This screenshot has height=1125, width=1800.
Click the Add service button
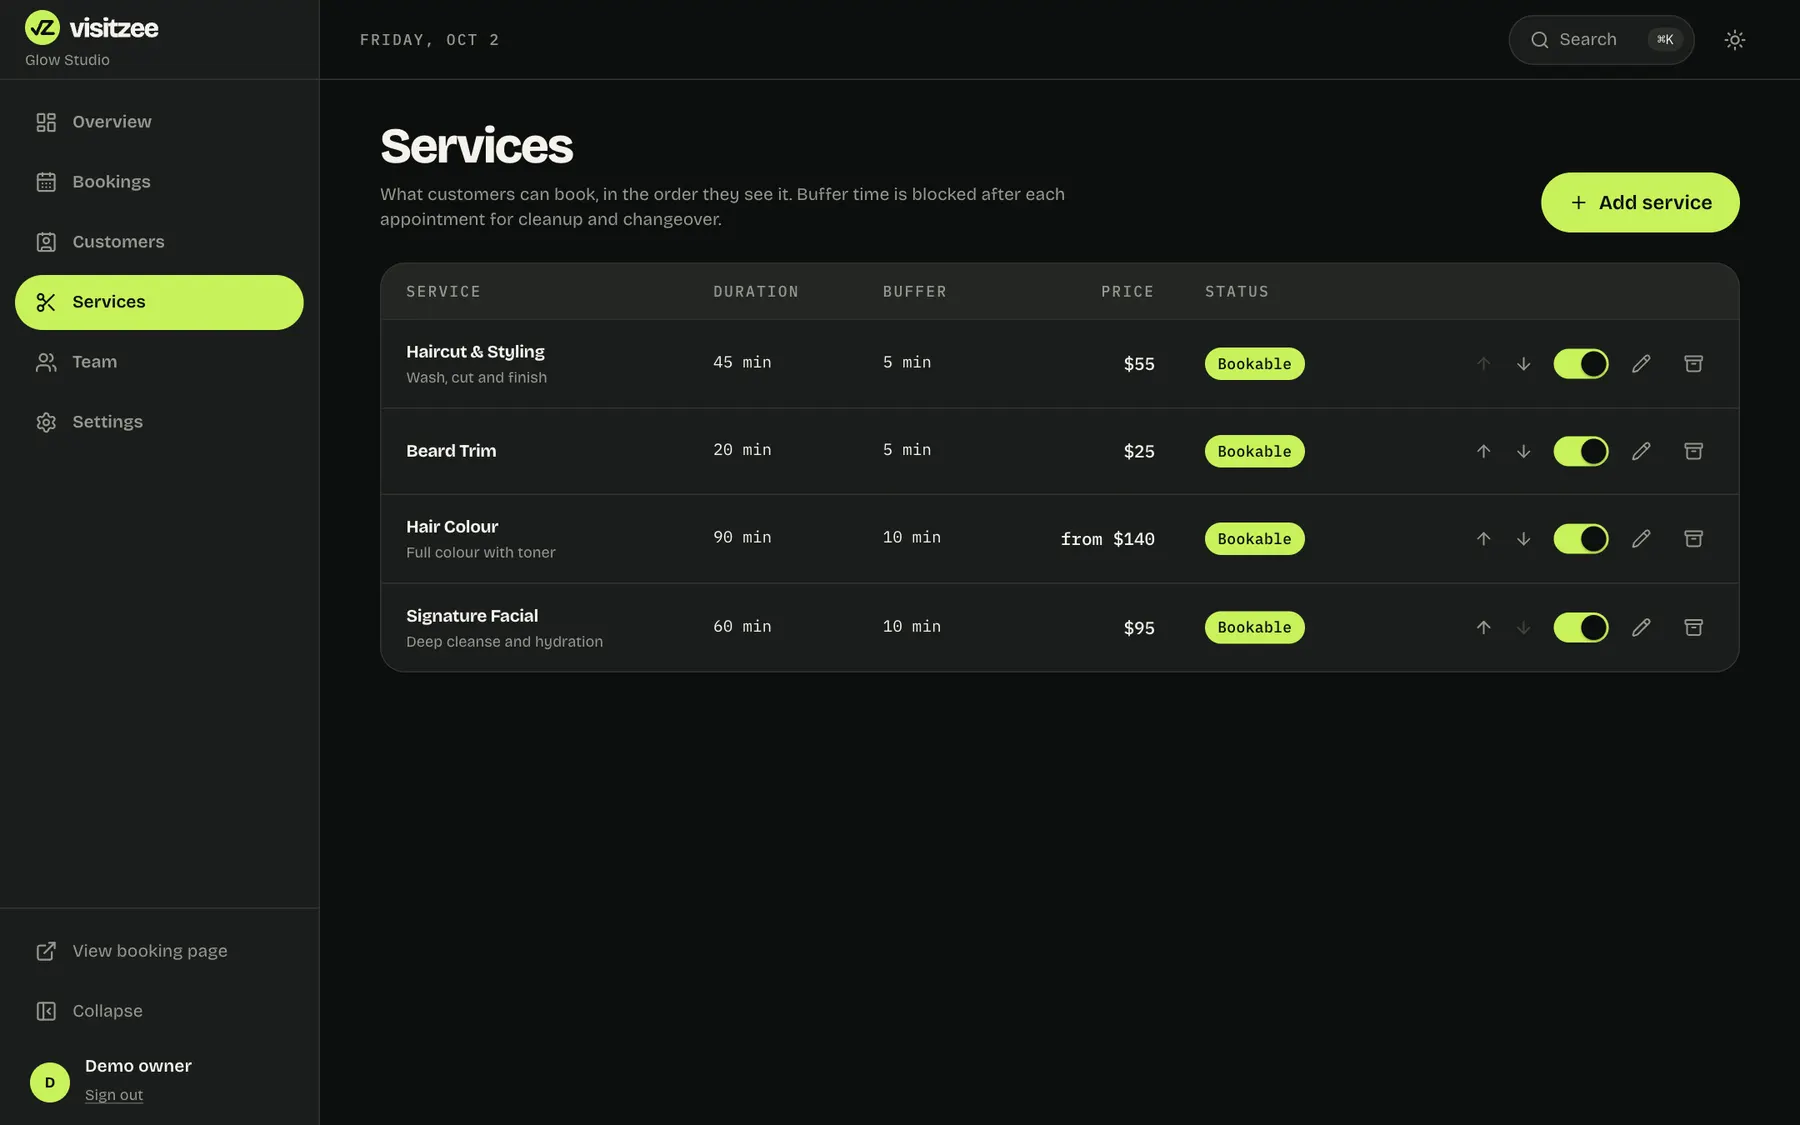pyautogui.click(x=1640, y=203)
